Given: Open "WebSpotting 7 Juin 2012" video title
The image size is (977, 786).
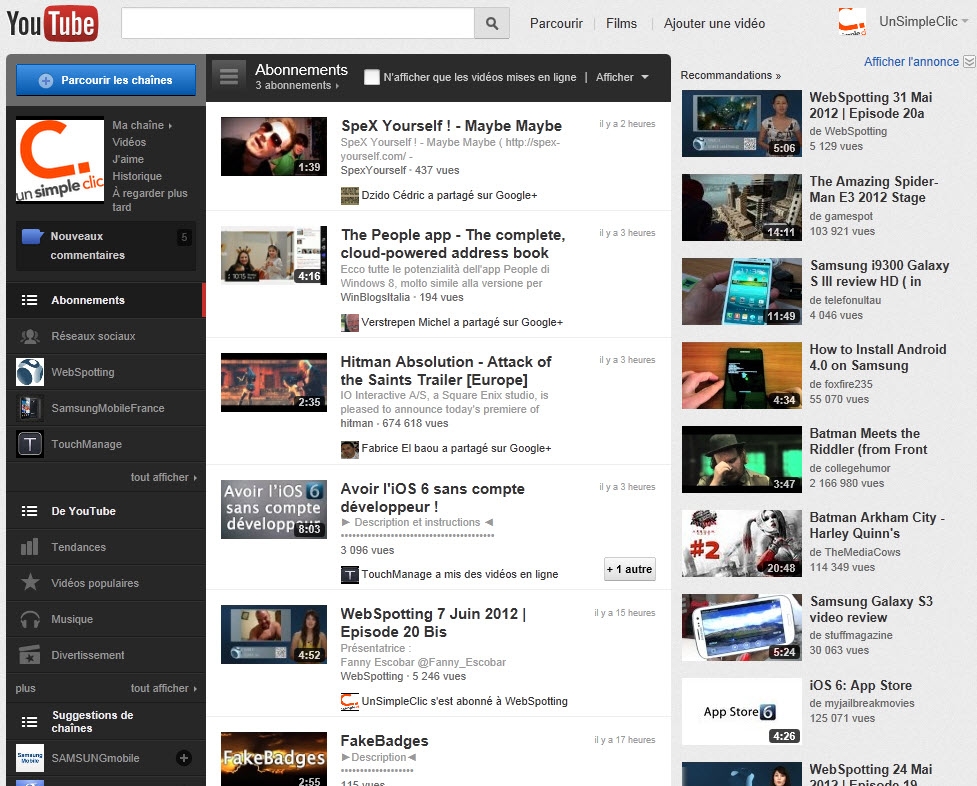Looking at the screenshot, I should 433,623.
